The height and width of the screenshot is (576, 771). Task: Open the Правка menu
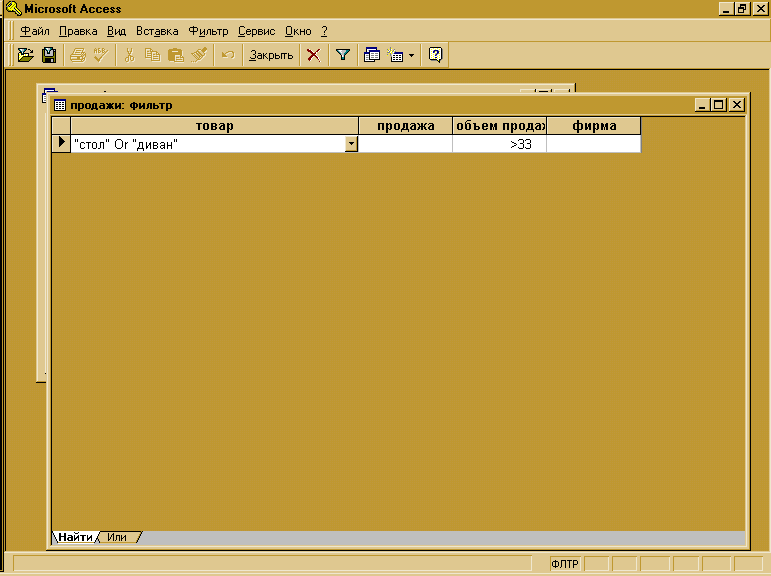pyautogui.click(x=78, y=31)
